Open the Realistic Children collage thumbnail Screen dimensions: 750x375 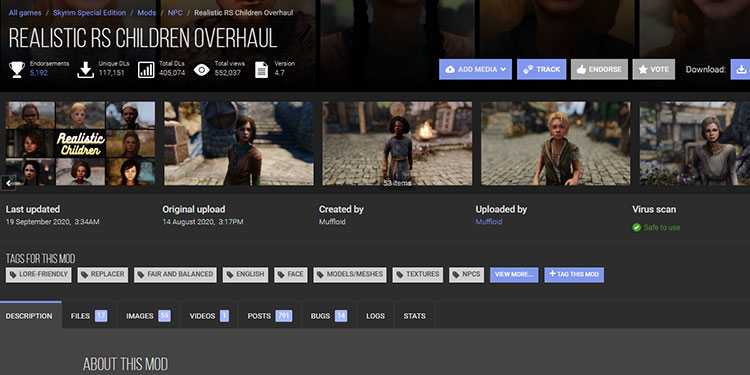point(80,143)
